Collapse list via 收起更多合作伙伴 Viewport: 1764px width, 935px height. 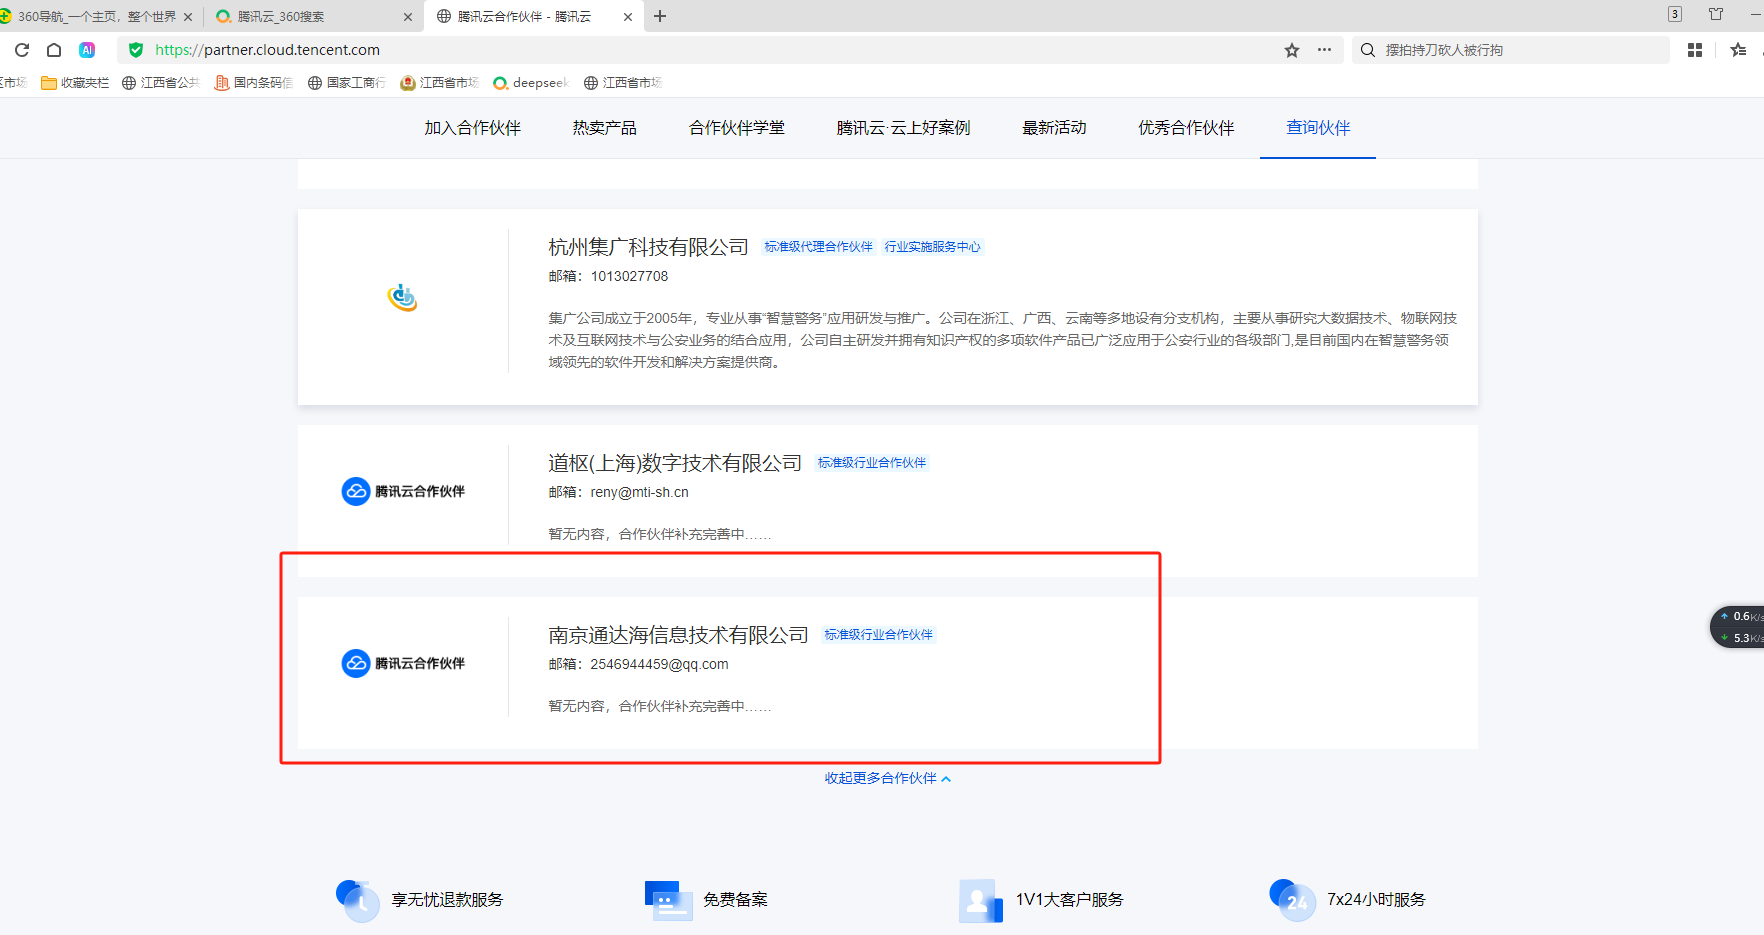tap(888, 778)
